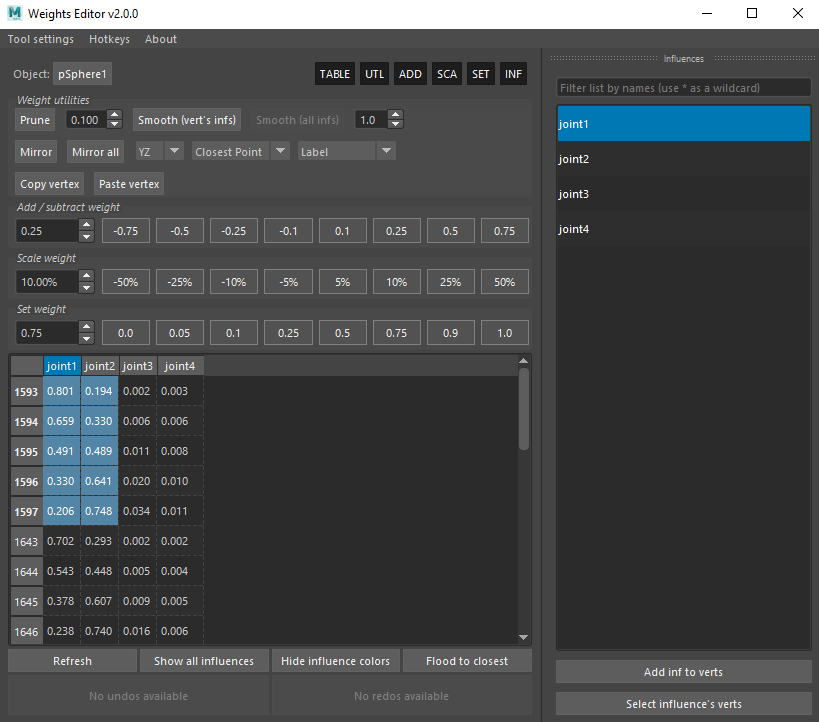Open the UTL utilities panel icon
This screenshot has width=819, height=722.
pos(374,73)
